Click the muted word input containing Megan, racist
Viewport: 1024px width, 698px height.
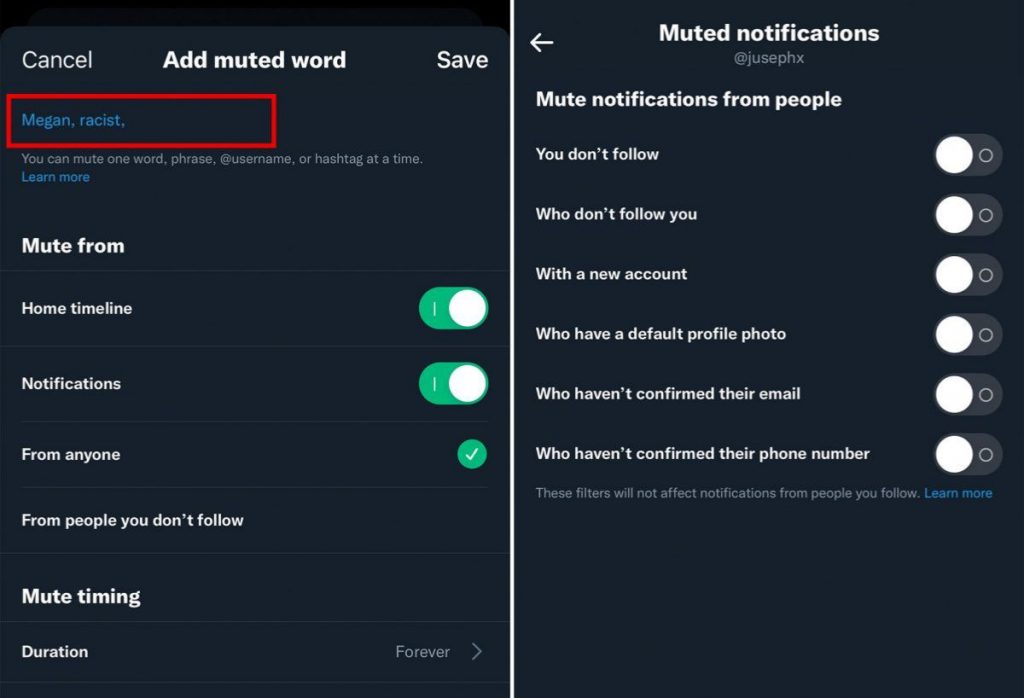140,119
